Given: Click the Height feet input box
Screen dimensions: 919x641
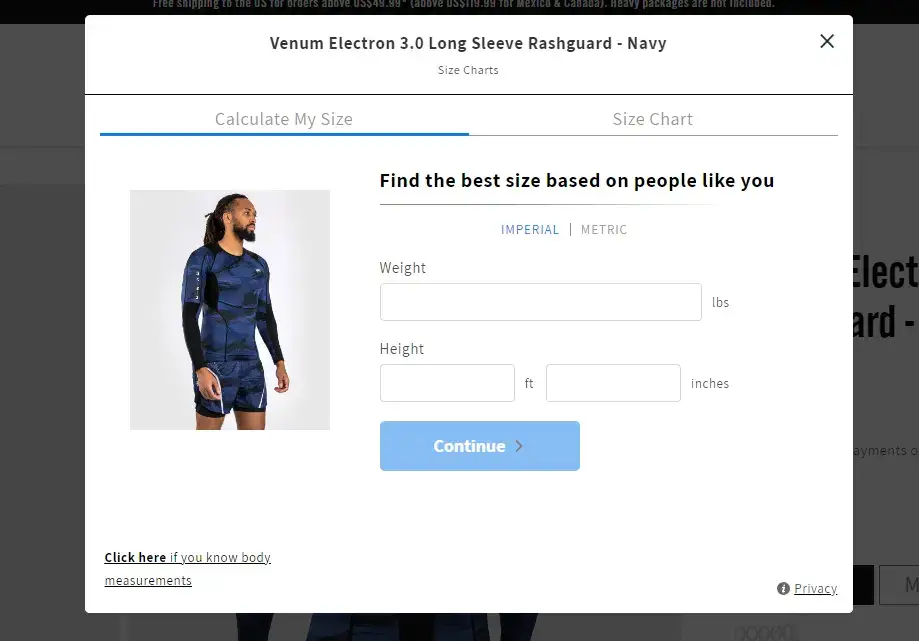Looking at the screenshot, I should click(x=447, y=383).
